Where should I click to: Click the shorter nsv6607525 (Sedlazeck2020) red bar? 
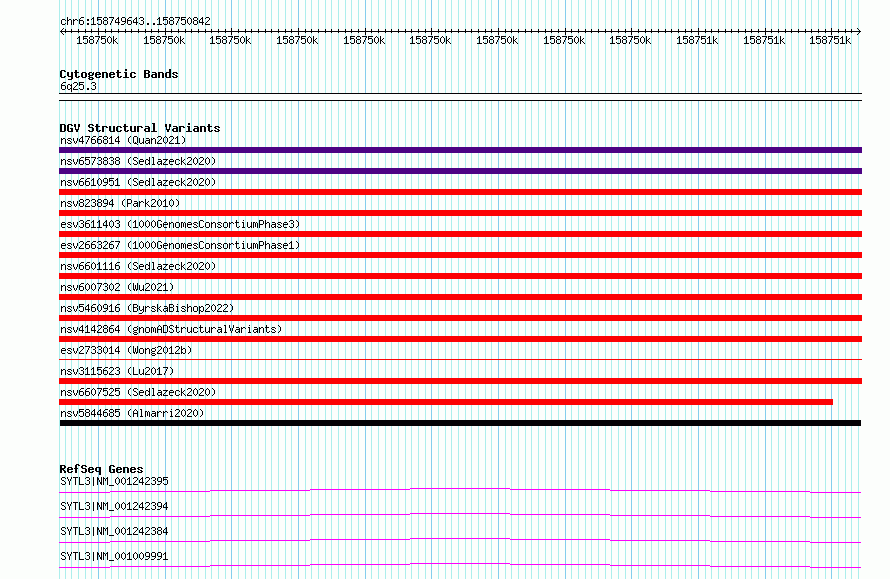tap(446, 402)
